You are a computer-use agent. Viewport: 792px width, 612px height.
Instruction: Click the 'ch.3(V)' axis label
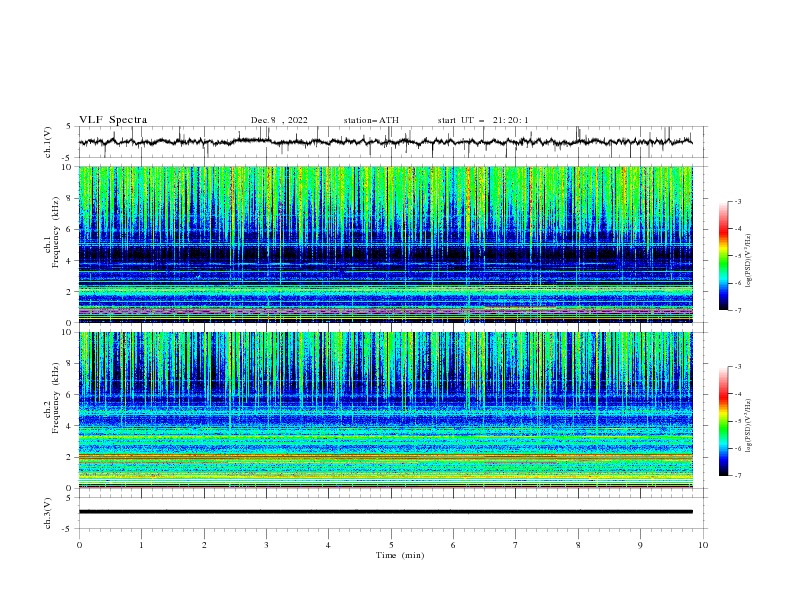click(47, 513)
